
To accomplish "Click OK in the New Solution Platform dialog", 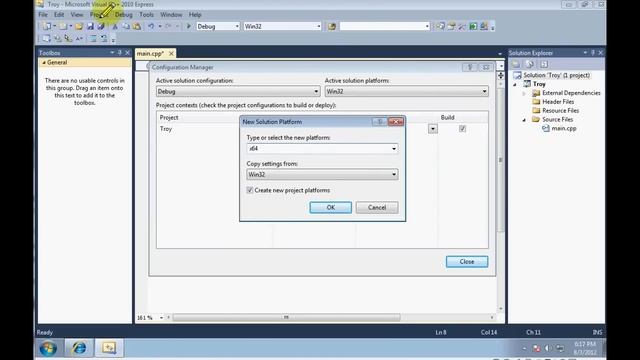I will coord(331,207).
